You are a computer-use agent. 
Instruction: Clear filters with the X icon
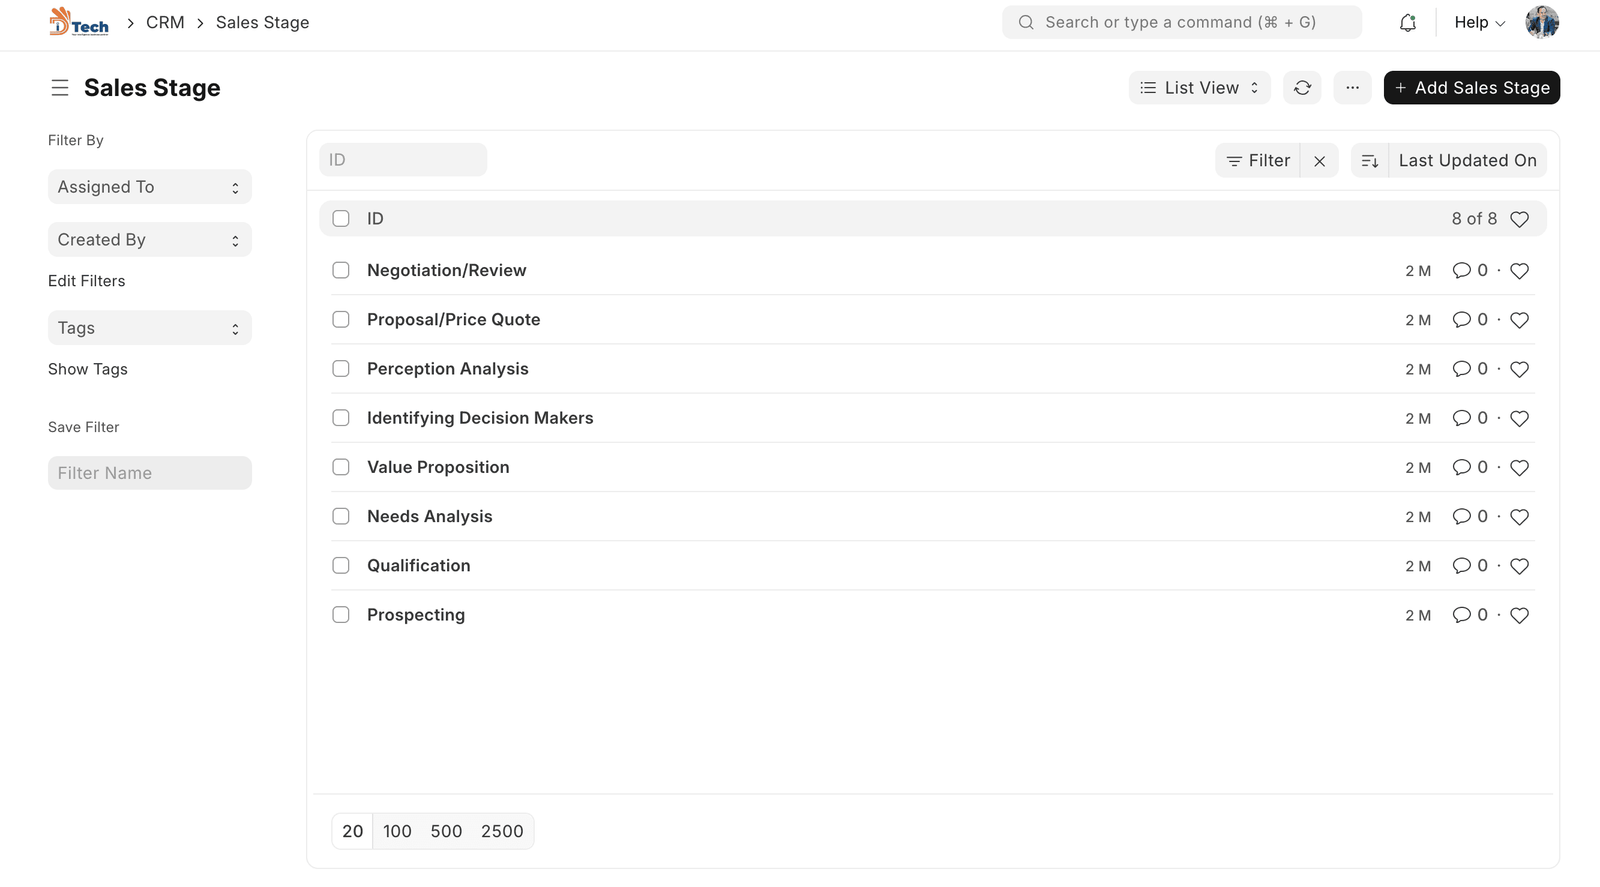[1320, 161]
